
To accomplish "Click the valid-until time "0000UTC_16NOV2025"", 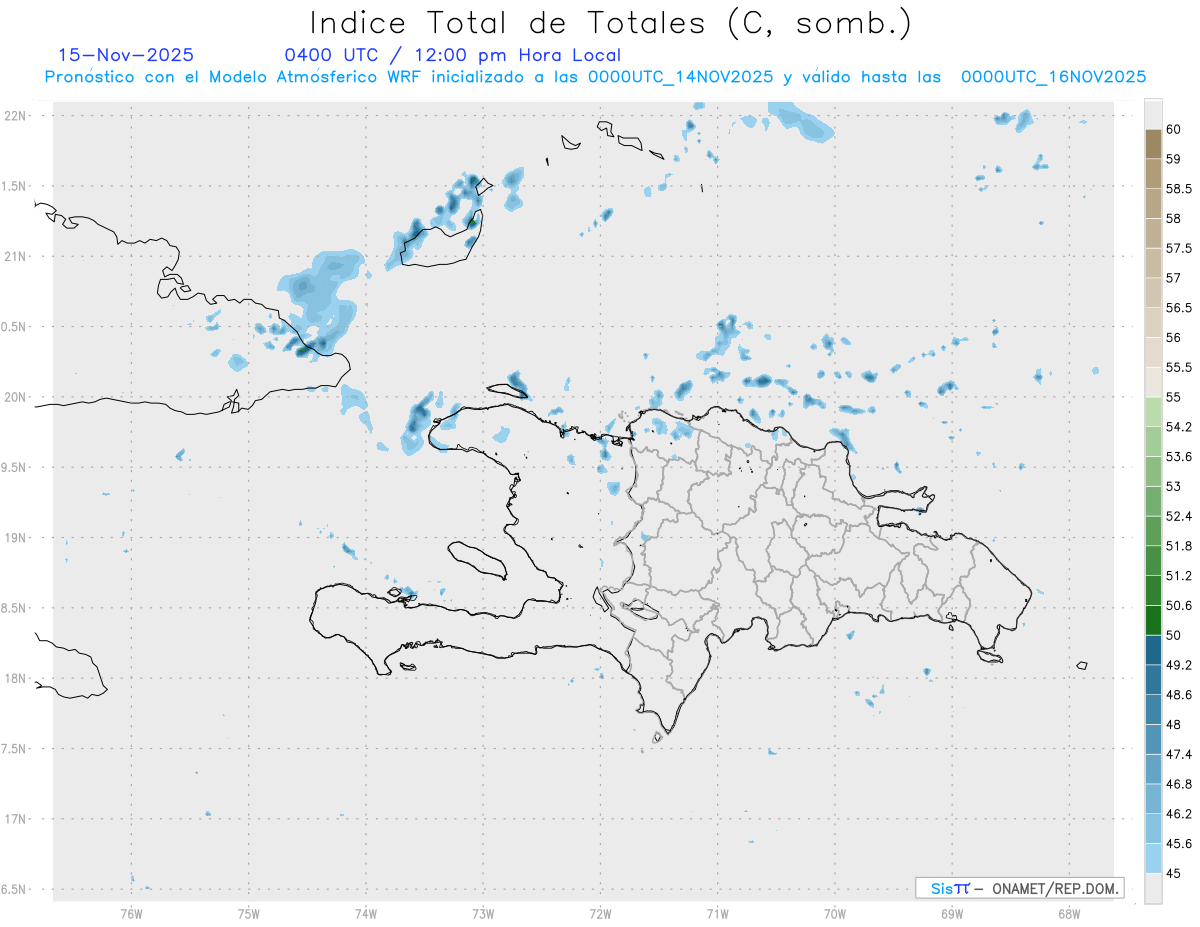I will tap(1053, 77).
